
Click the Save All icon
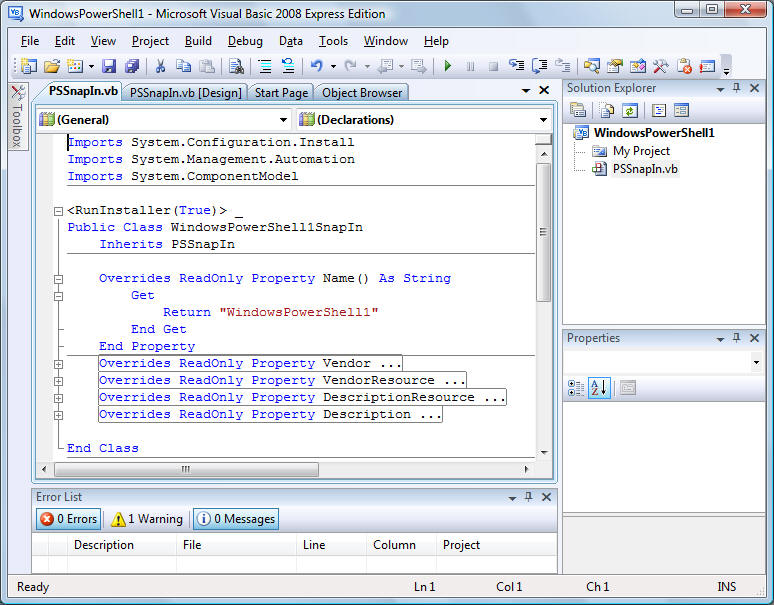[x=132, y=66]
